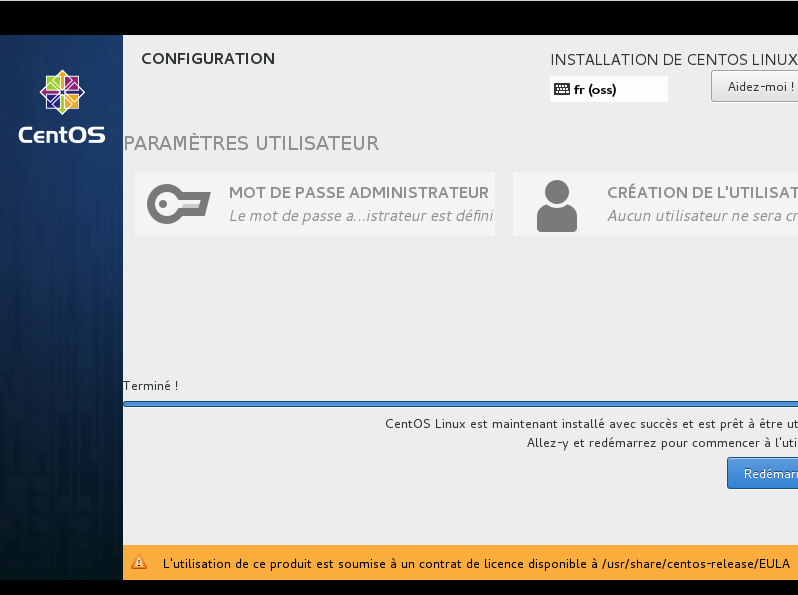Click the Redémarrer button

pyautogui.click(x=765, y=474)
